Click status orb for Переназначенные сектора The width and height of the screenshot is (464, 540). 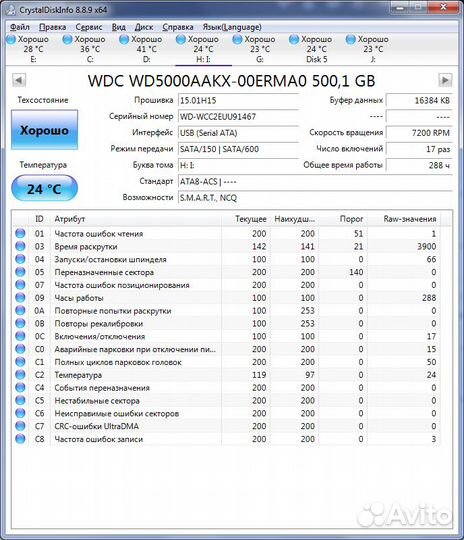coord(20,272)
